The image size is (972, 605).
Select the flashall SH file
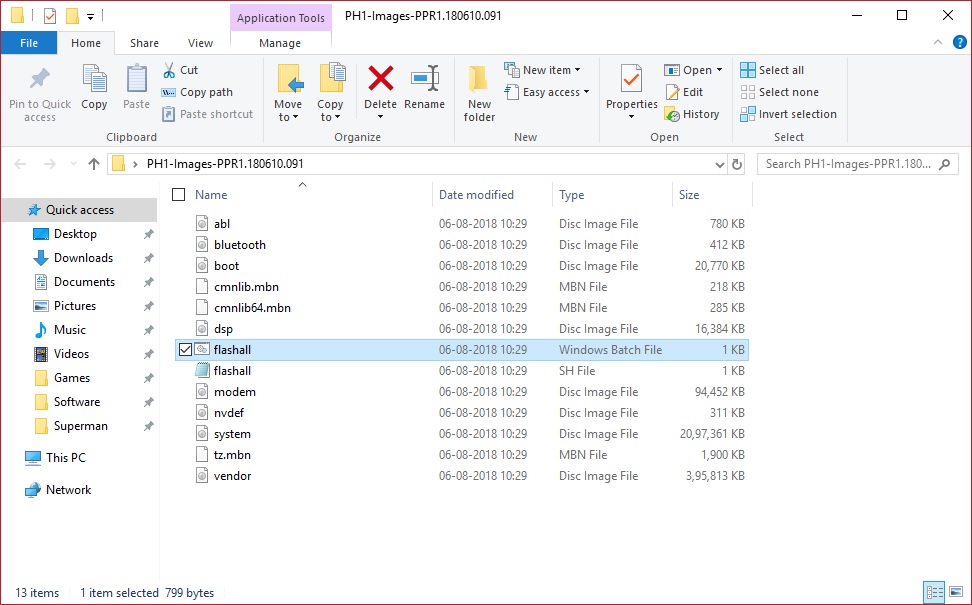click(x=461, y=371)
